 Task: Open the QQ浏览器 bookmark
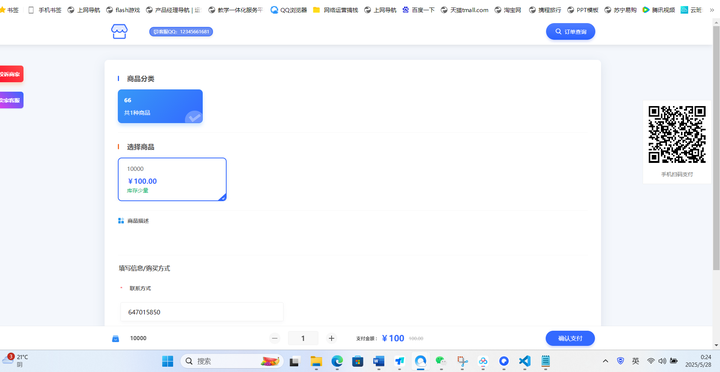[289, 10]
